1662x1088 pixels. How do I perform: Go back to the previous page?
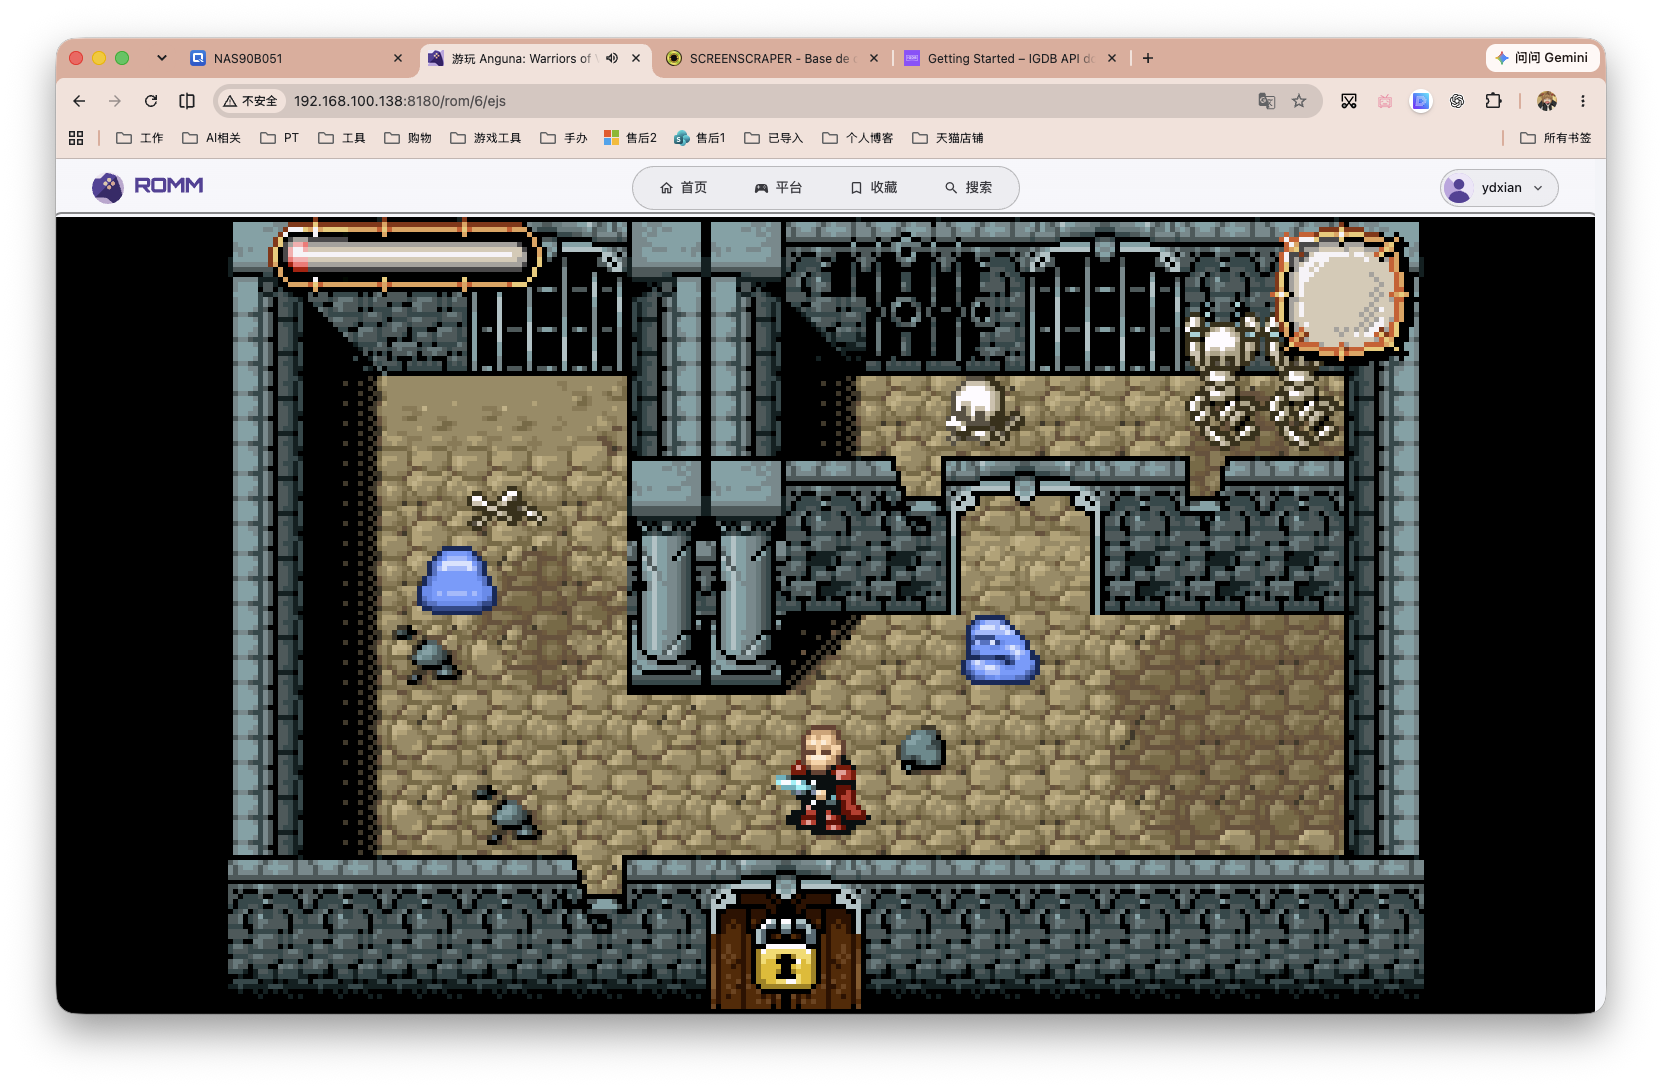point(79,101)
